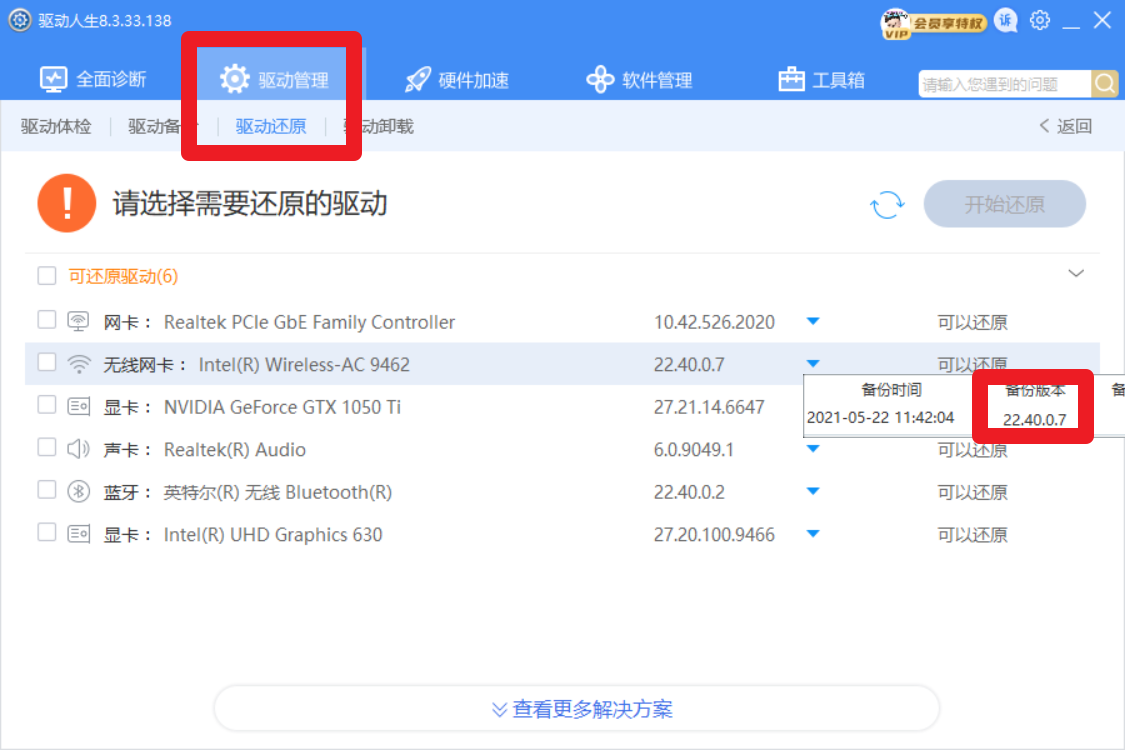Collapse version dropdown for Wireless-AC 22.40.0.7
This screenshot has width=1125, height=750.
coord(813,363)
